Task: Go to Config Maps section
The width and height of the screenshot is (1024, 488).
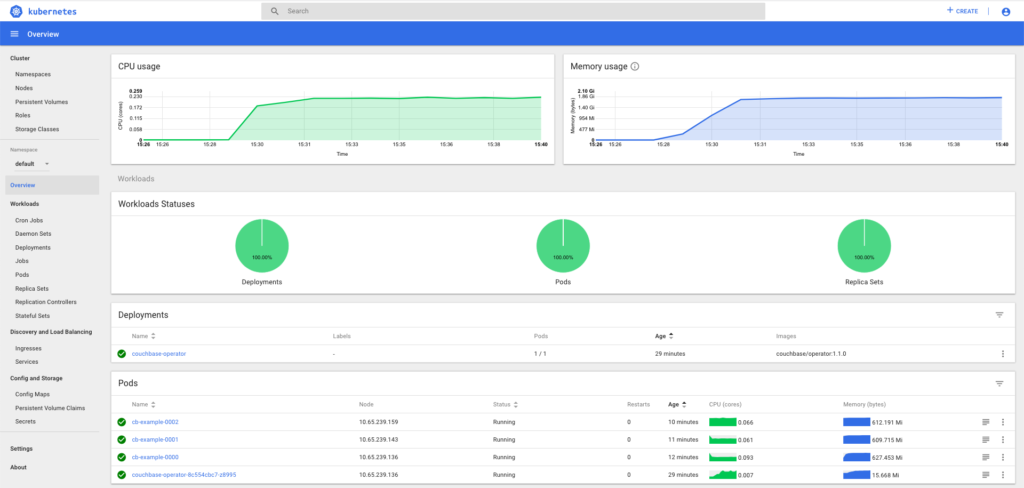Action: 33,394
